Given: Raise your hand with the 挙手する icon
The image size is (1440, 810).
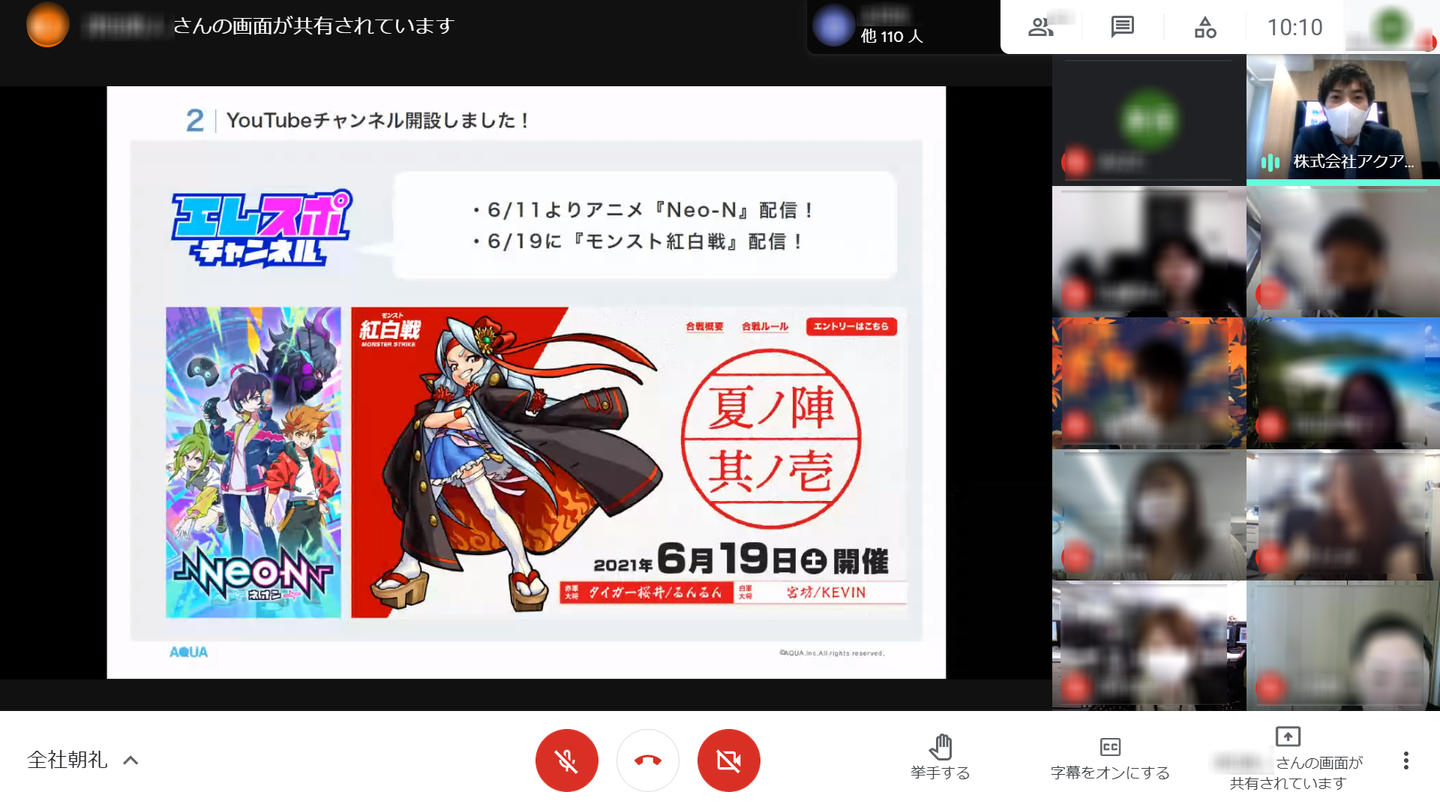Looking at the screenshot, I should pos(940,746).
